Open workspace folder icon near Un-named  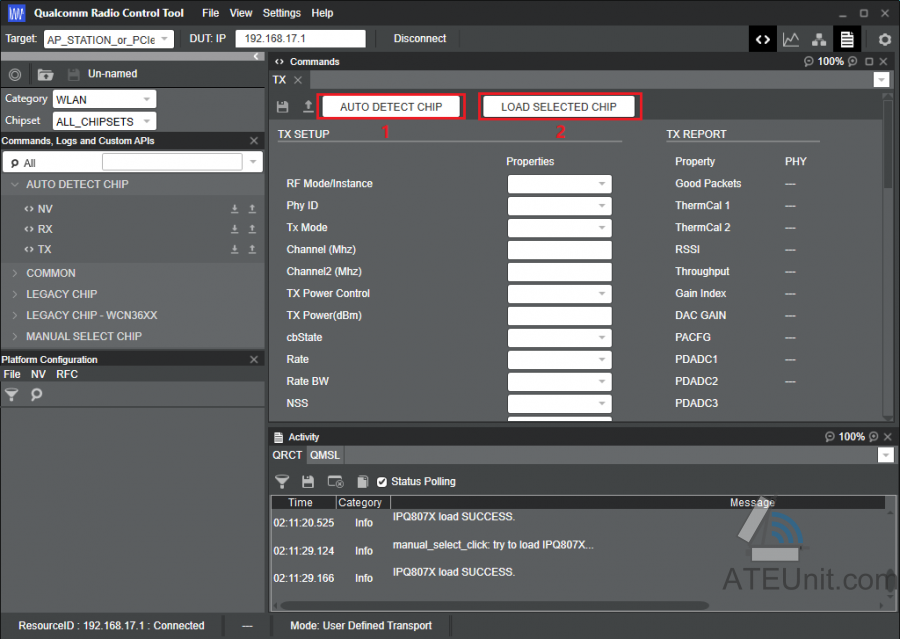click(x=45, y=74)
